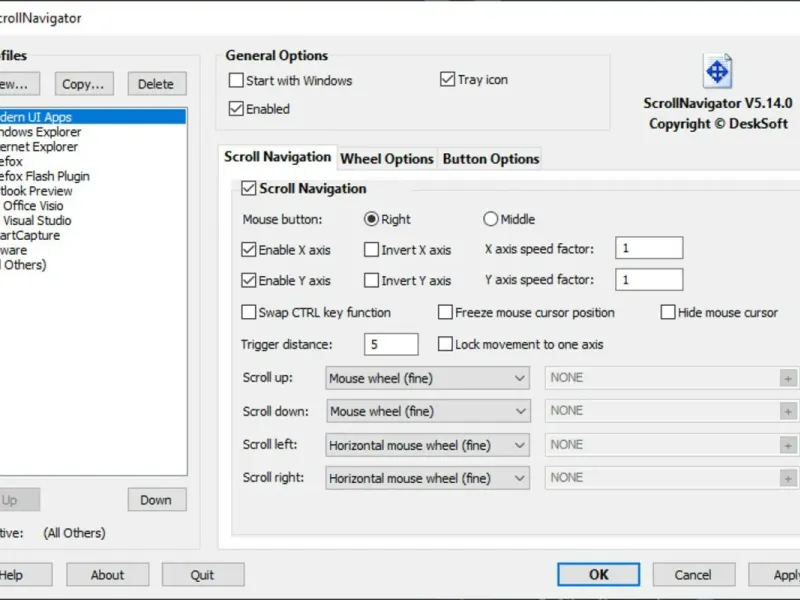Switch to Button Options tab
The height and width of the screenshot is (600, 800).
point(491,159)
